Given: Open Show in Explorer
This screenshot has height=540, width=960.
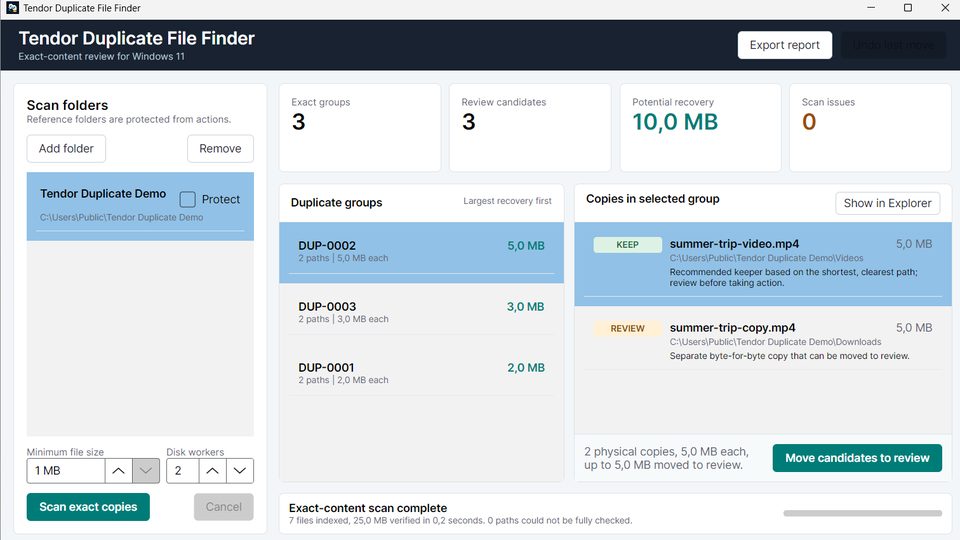Looking at the screenshot, I should [x=887, y=203].
